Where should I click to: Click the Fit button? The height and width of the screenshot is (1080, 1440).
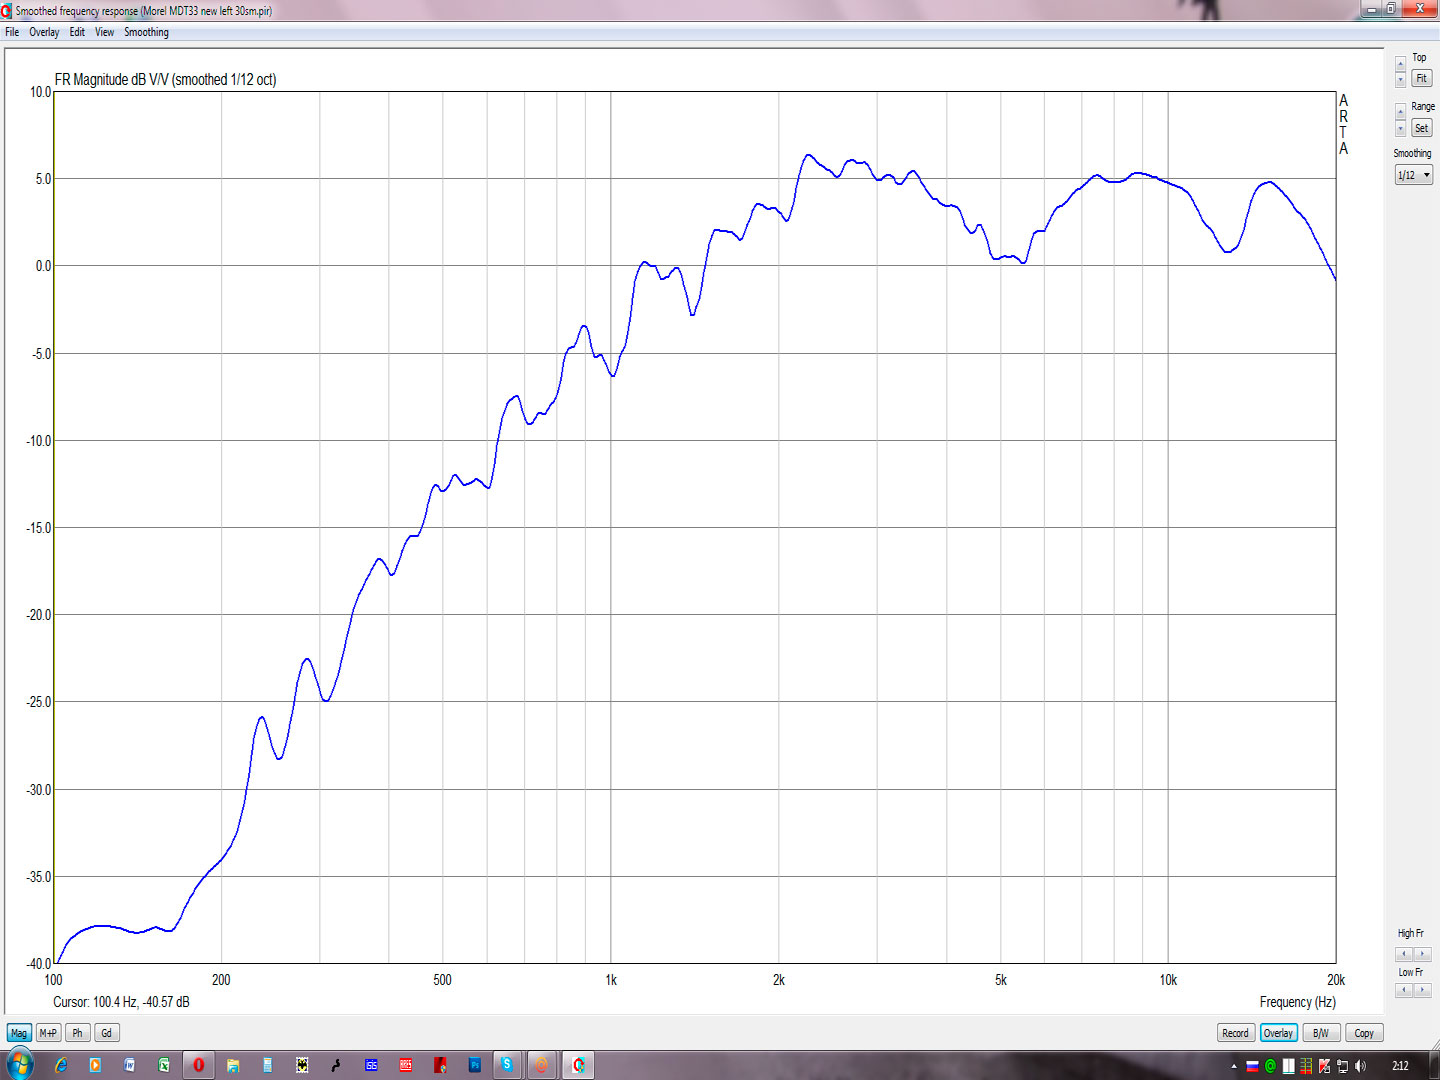1421,78
